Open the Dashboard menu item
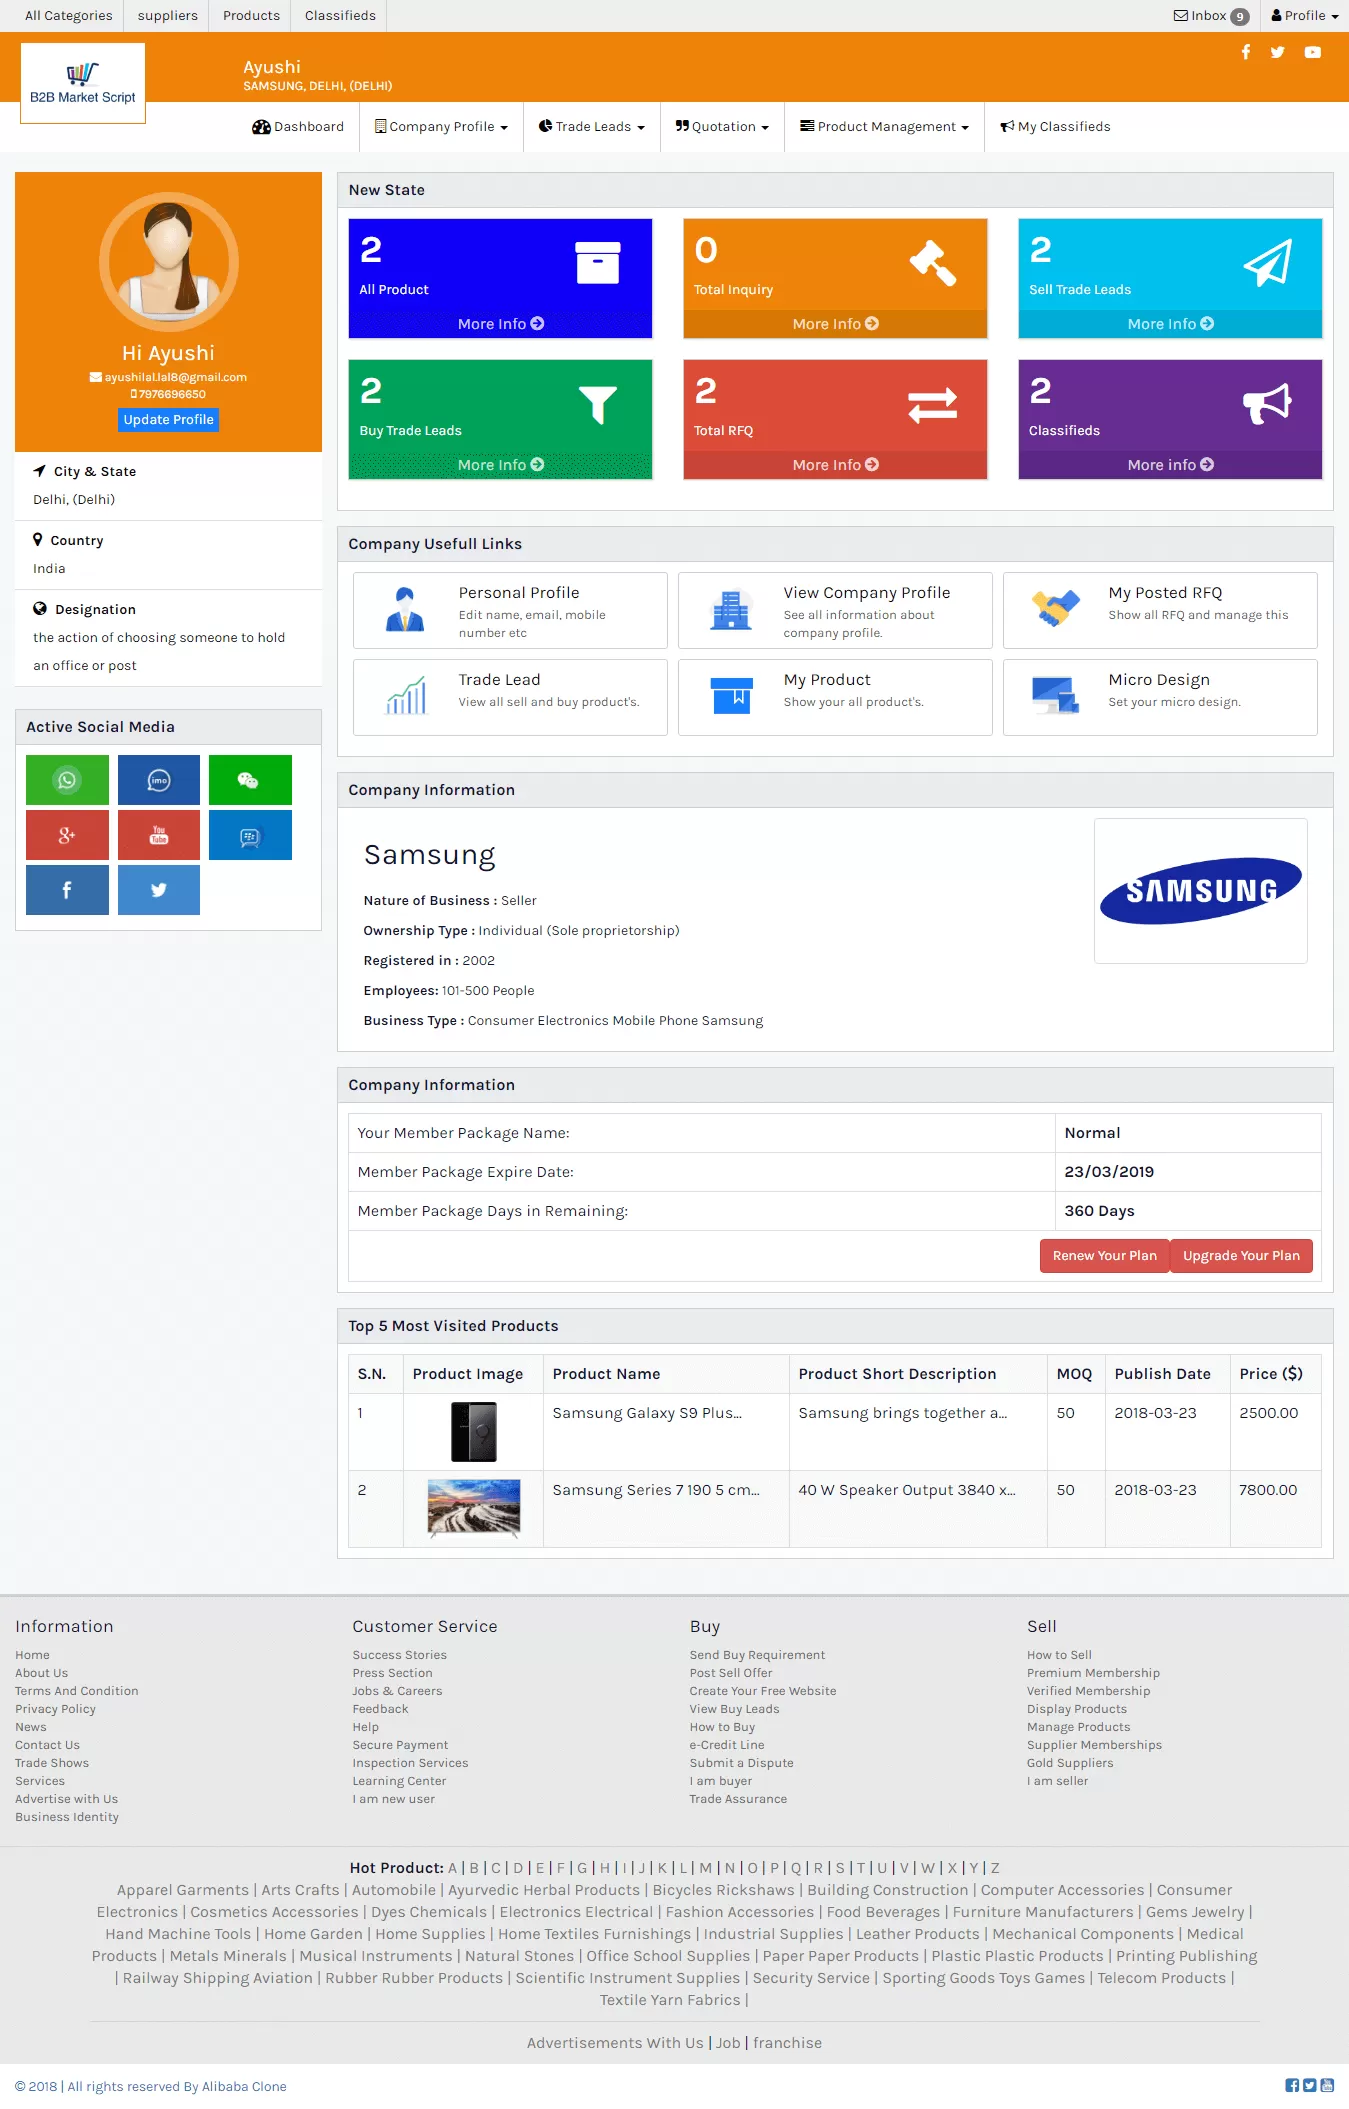 298,127
